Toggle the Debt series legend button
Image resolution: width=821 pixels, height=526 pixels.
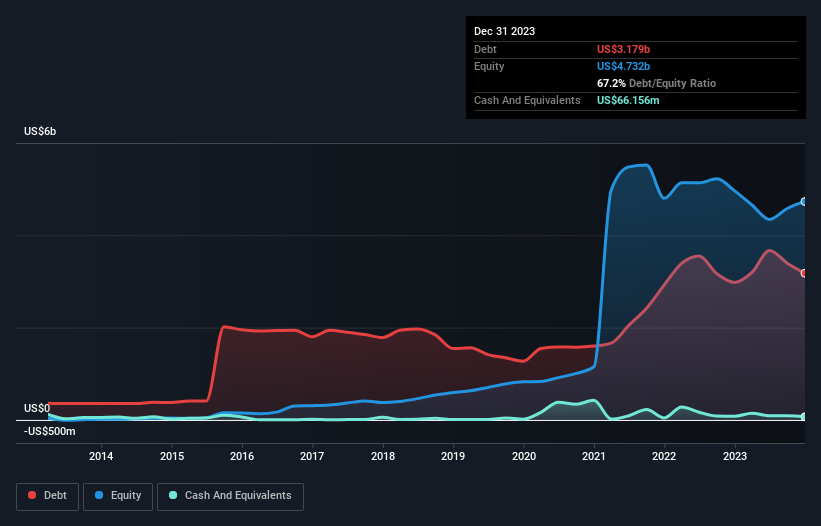pyautogui.click(x=48, y=496)
